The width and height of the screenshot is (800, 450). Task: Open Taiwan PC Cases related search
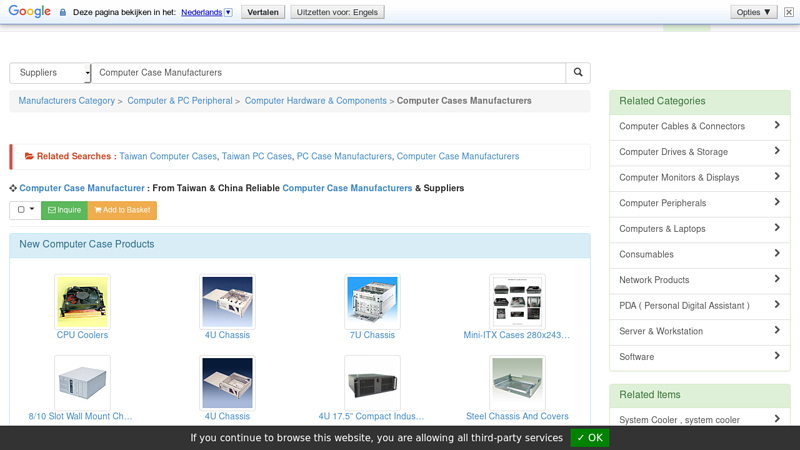[257, 156]
